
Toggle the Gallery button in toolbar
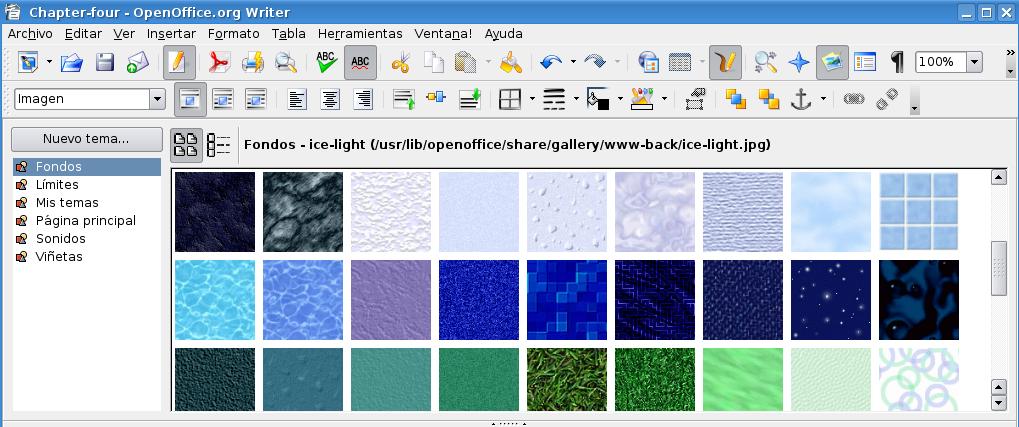click(832, 62)
